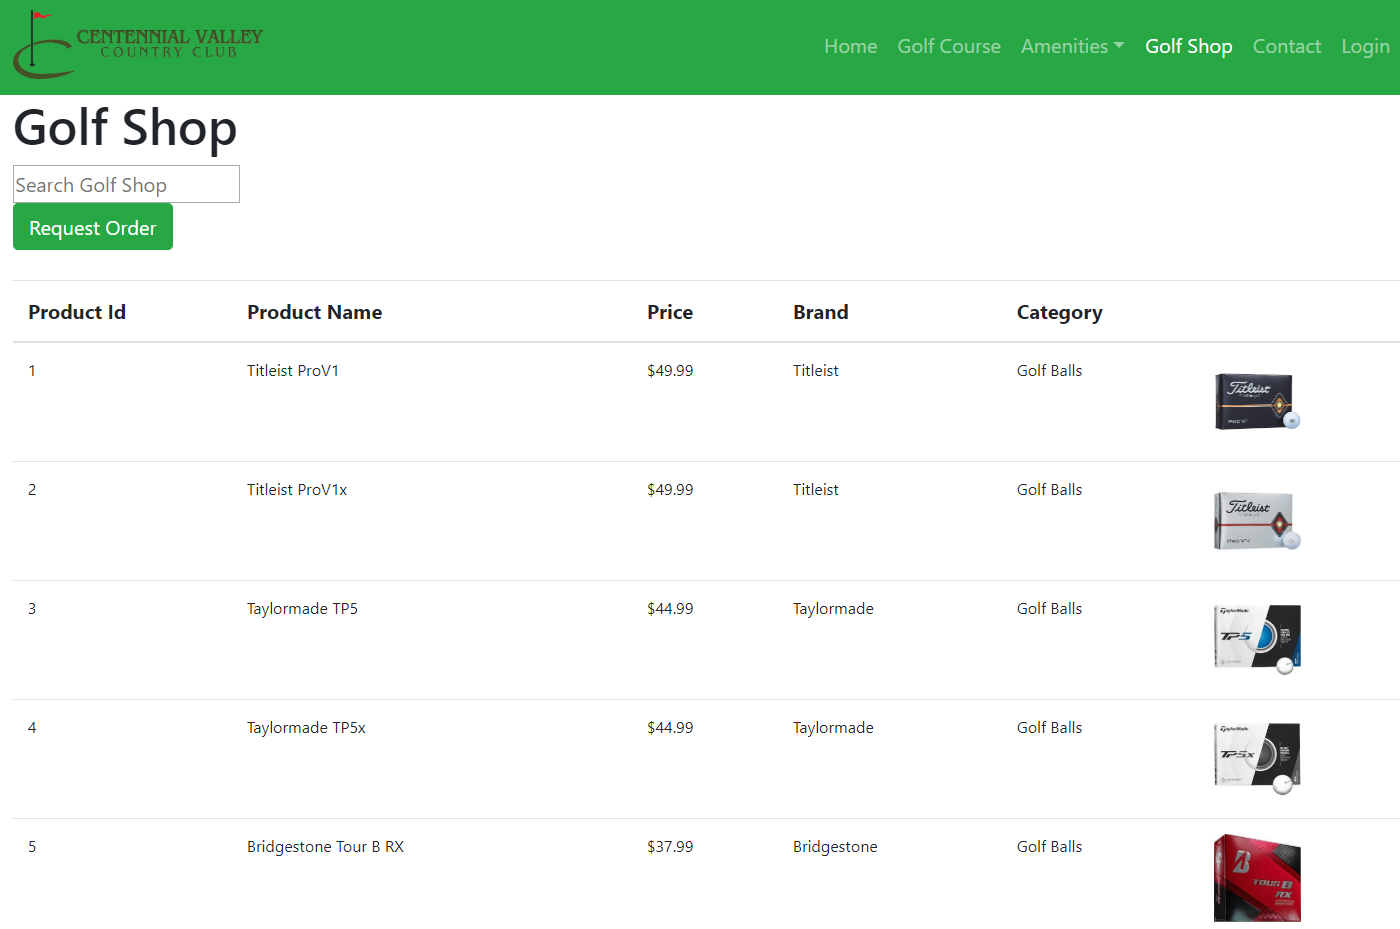Open the Titleist ProV1x product image

[1257, 521]
